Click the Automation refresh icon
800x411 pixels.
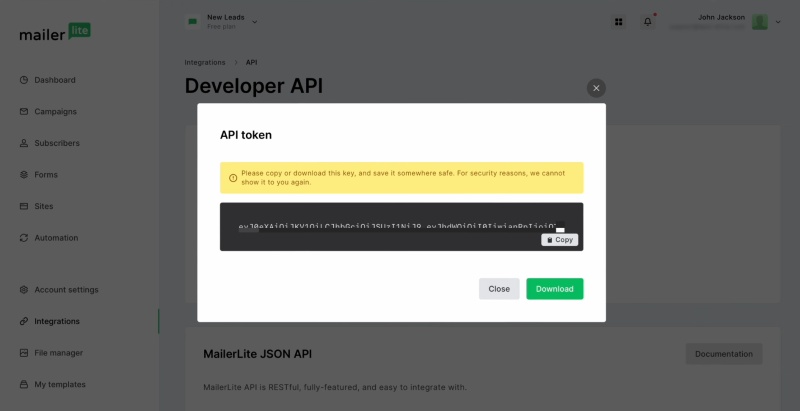point(24,238)
